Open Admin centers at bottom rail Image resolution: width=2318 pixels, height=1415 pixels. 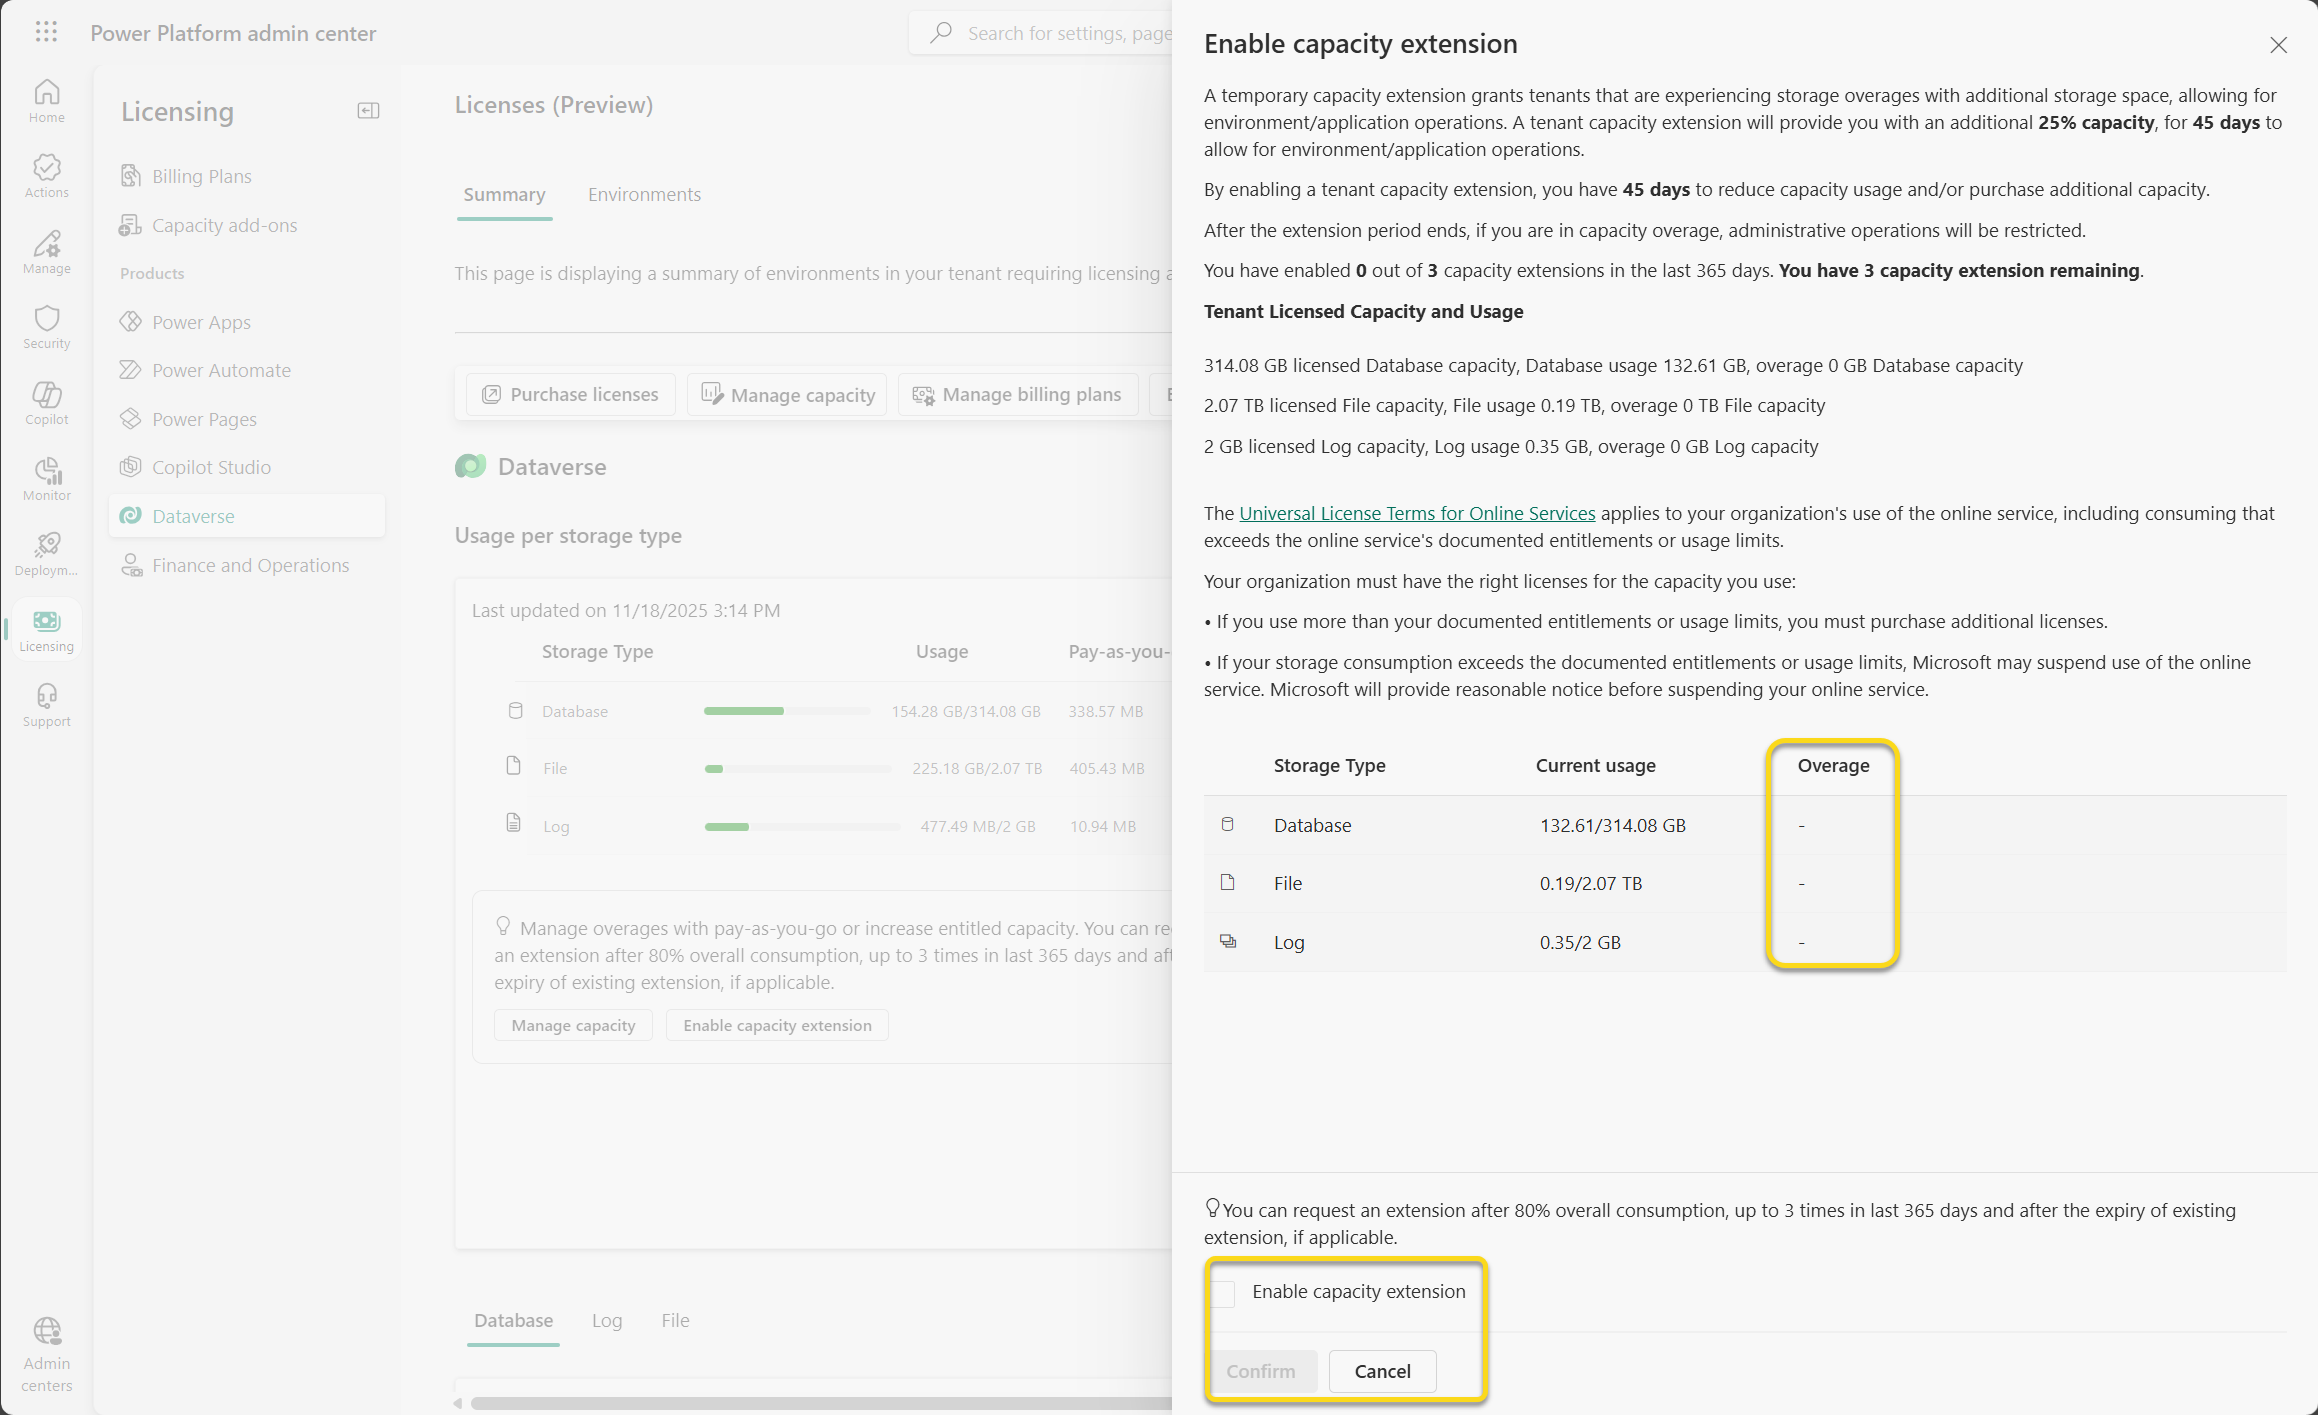point(46,1355)
